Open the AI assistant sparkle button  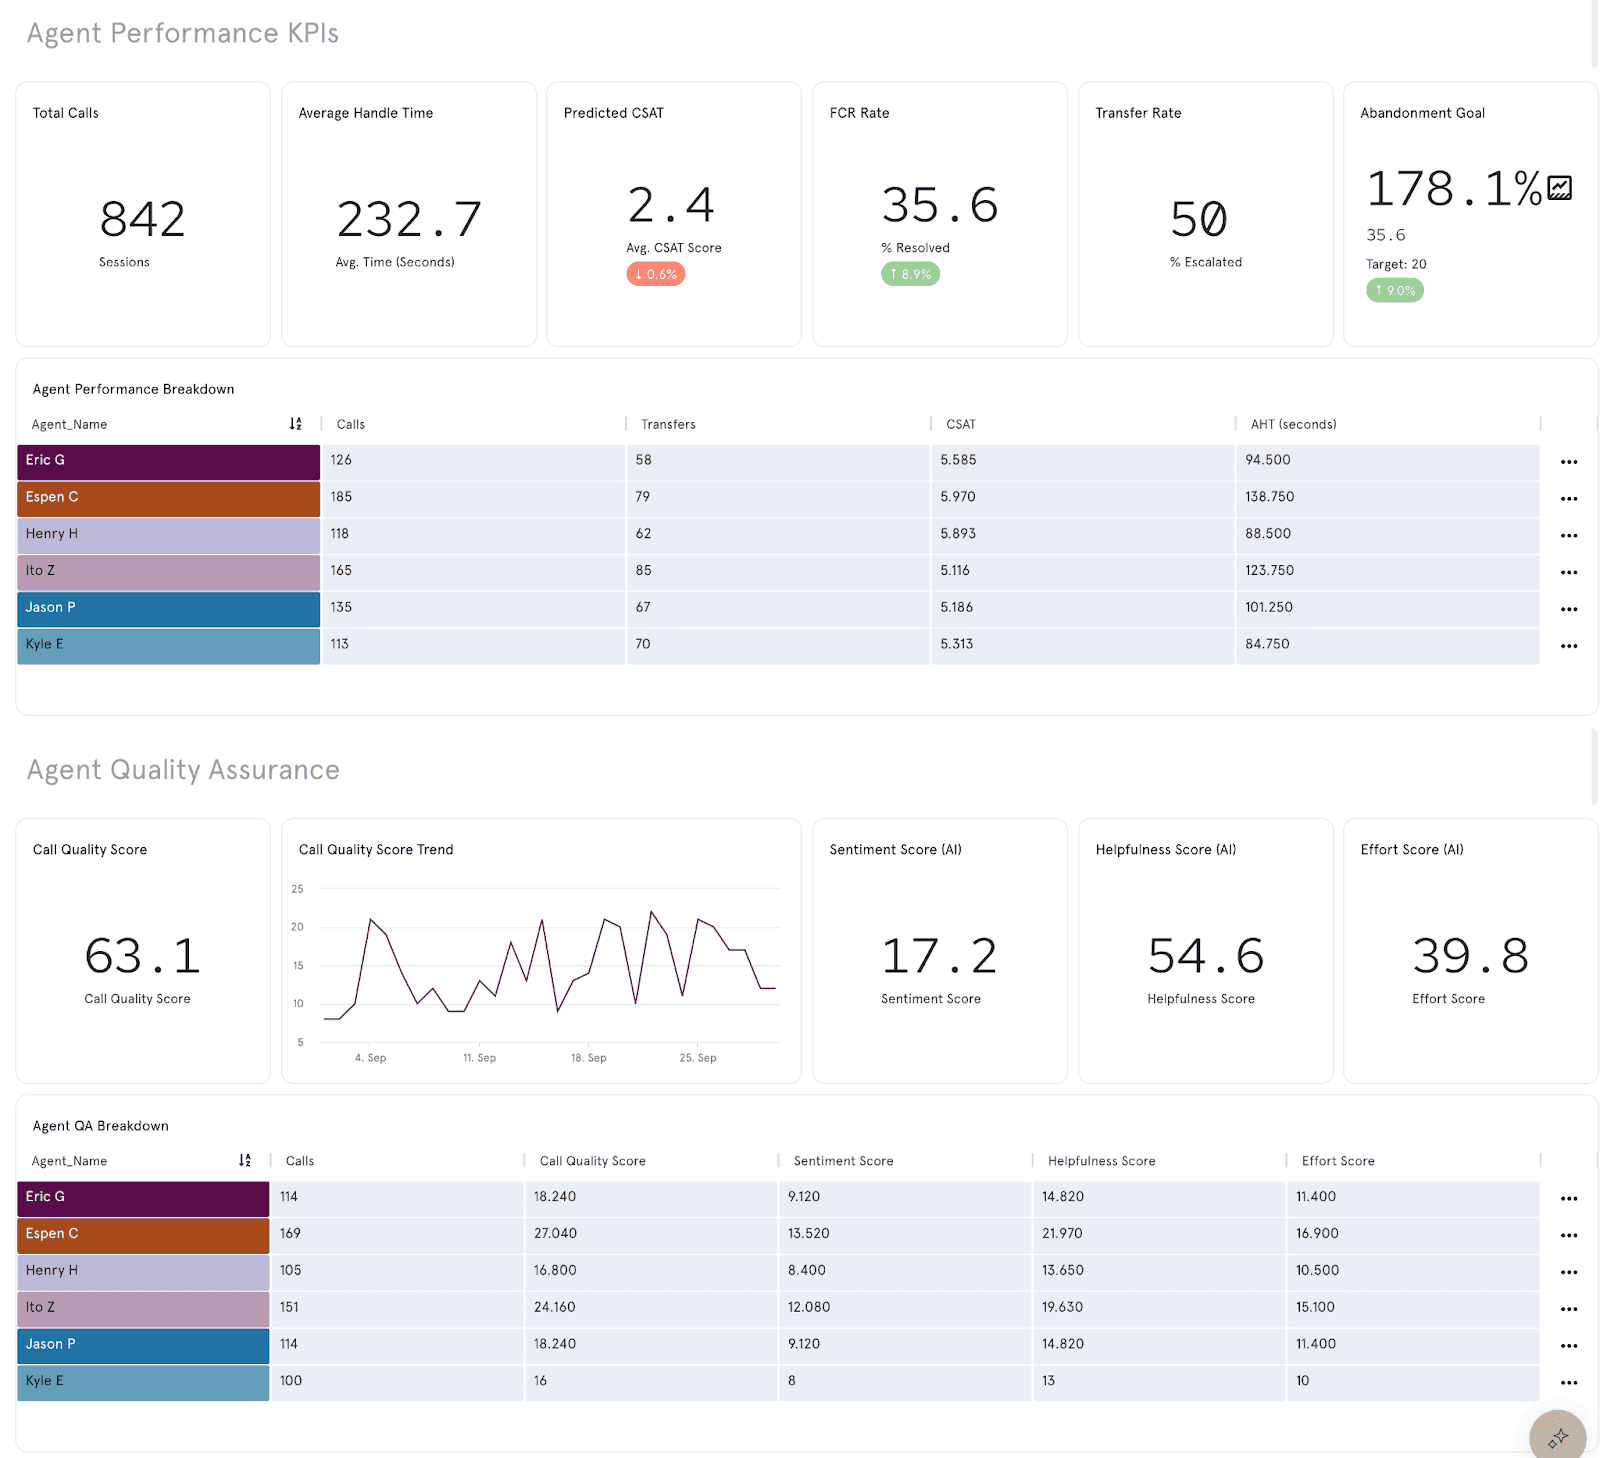(x=1557, y=1437)
